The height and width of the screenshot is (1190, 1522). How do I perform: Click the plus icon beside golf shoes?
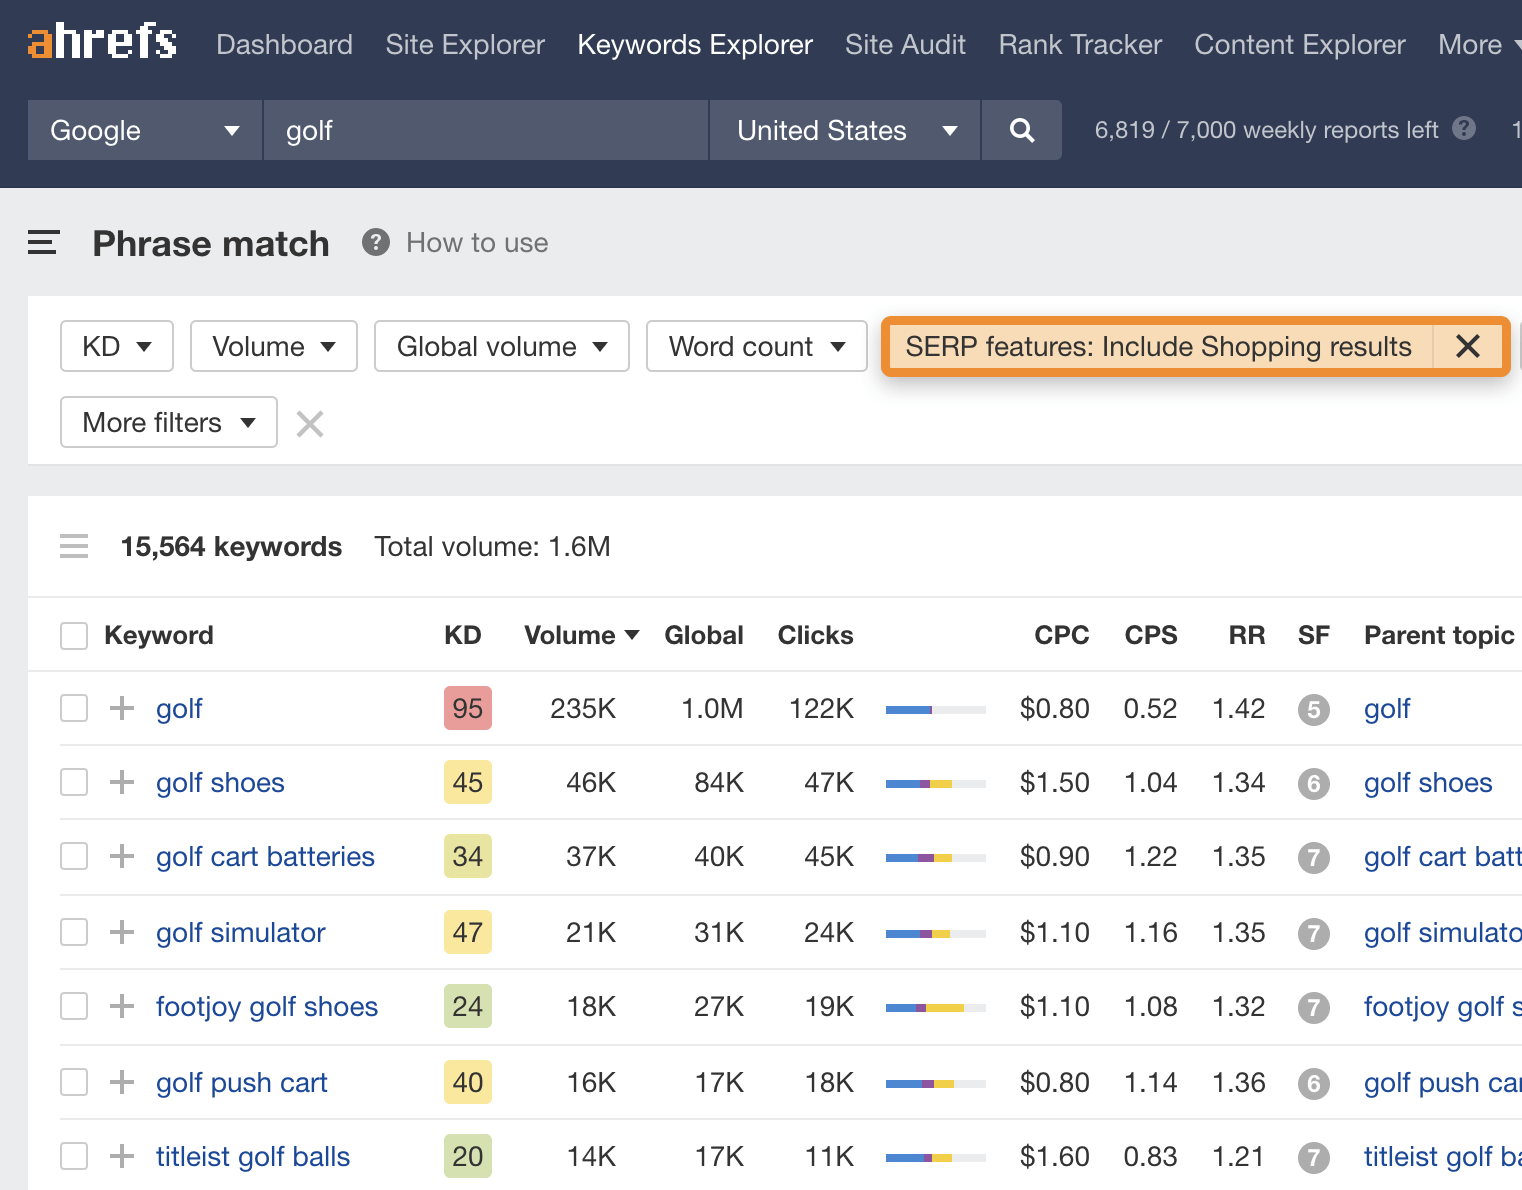click(122, 782)
